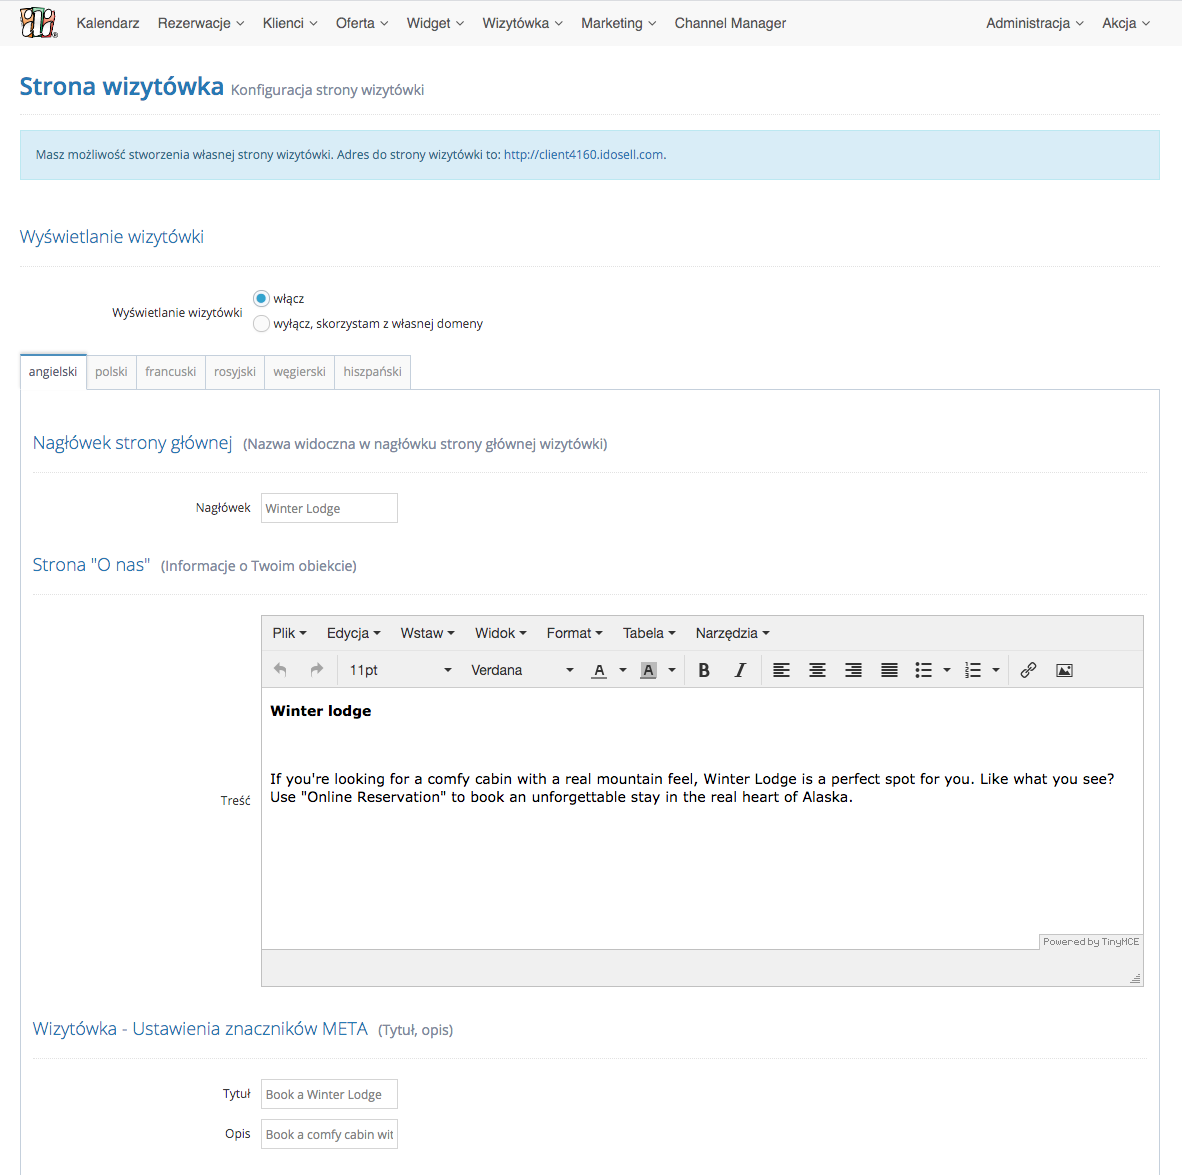Insert a link using the chain icon

pyautogui.click(x=1028, y=670)
